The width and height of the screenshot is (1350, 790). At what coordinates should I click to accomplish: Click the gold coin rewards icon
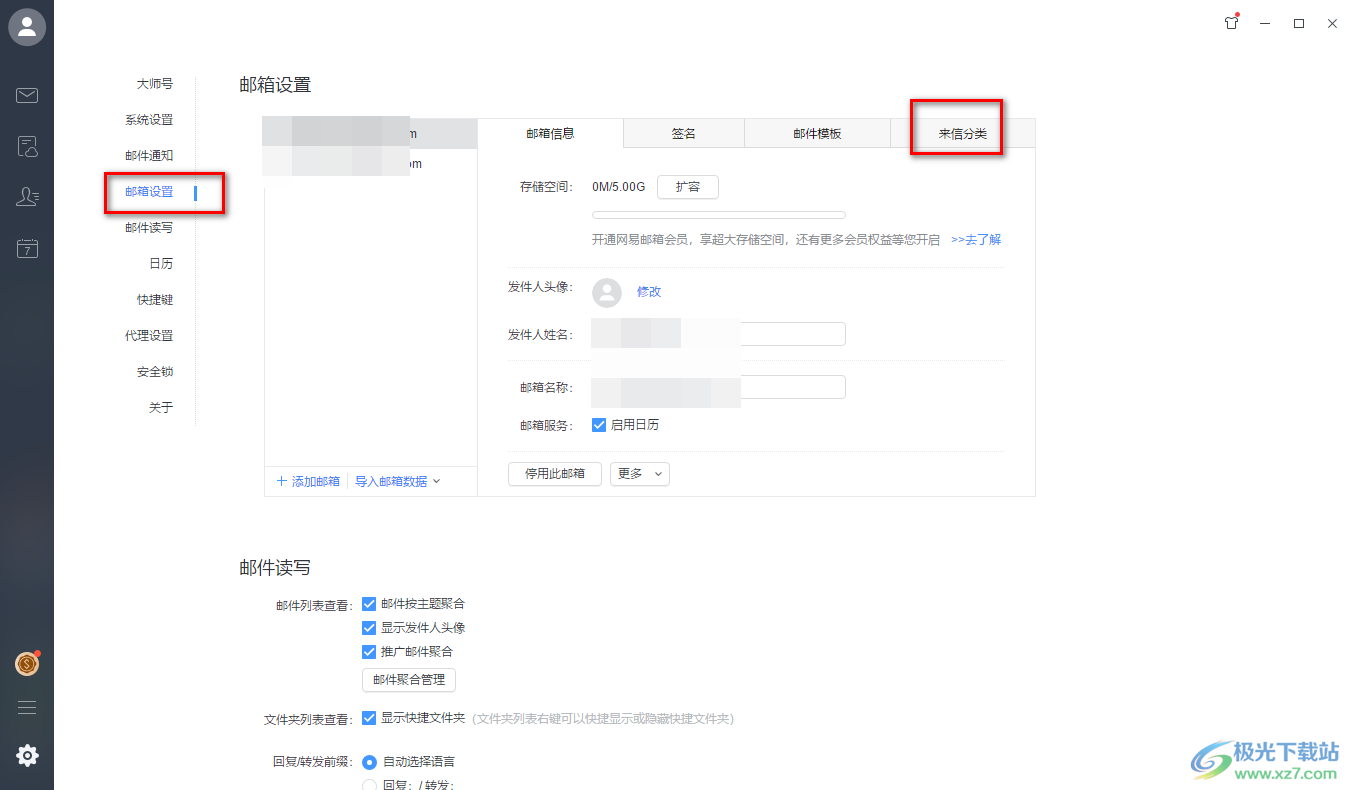27,663
